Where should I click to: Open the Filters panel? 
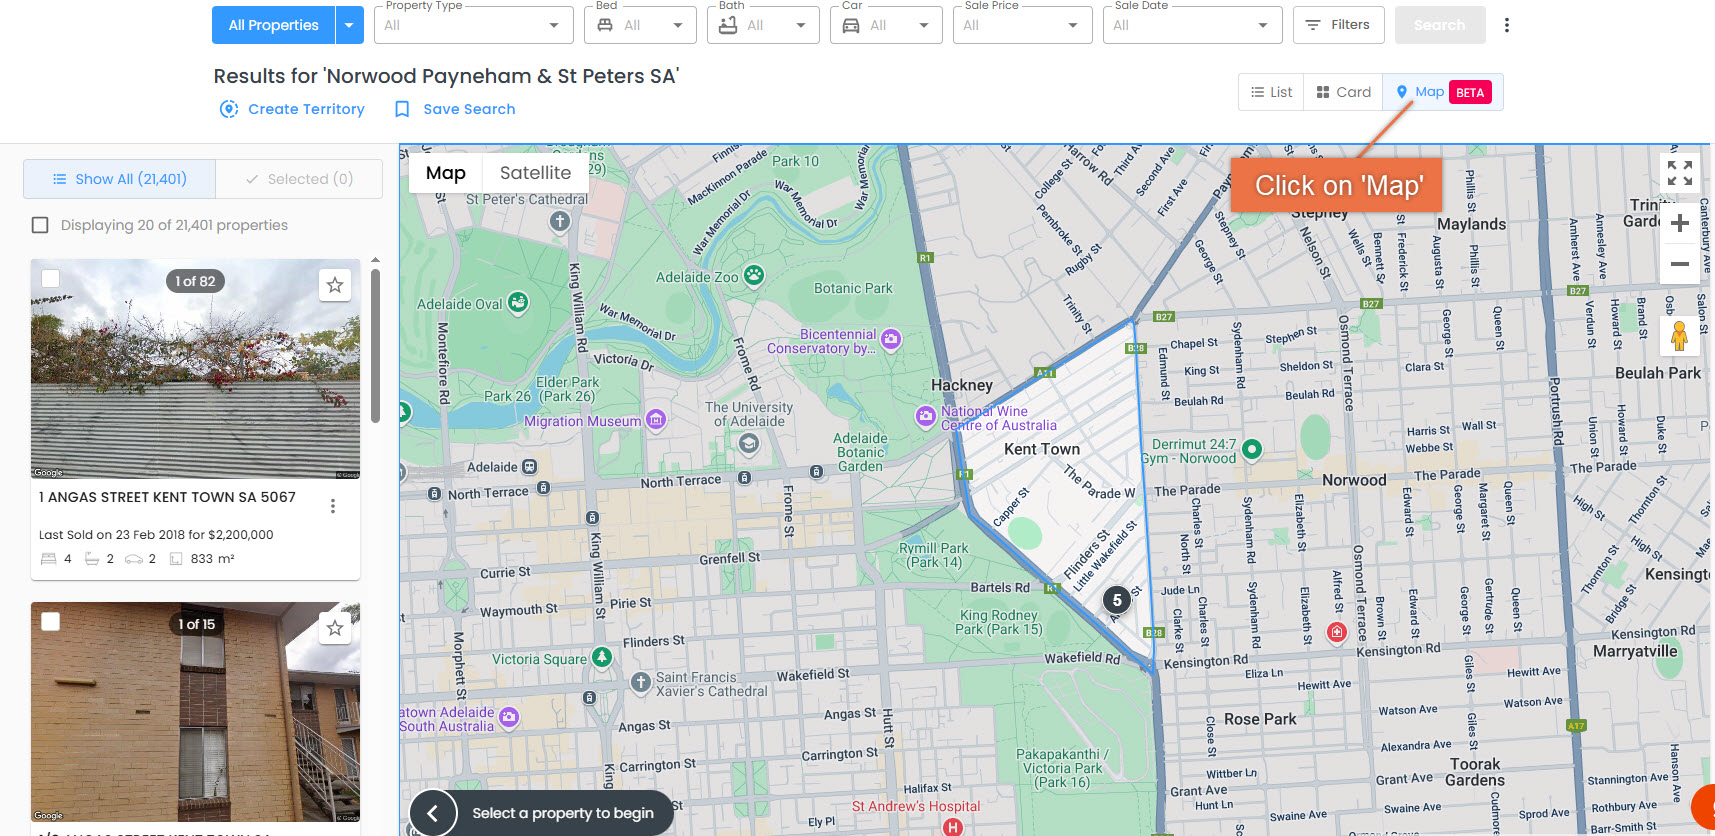coord(1338,25)
